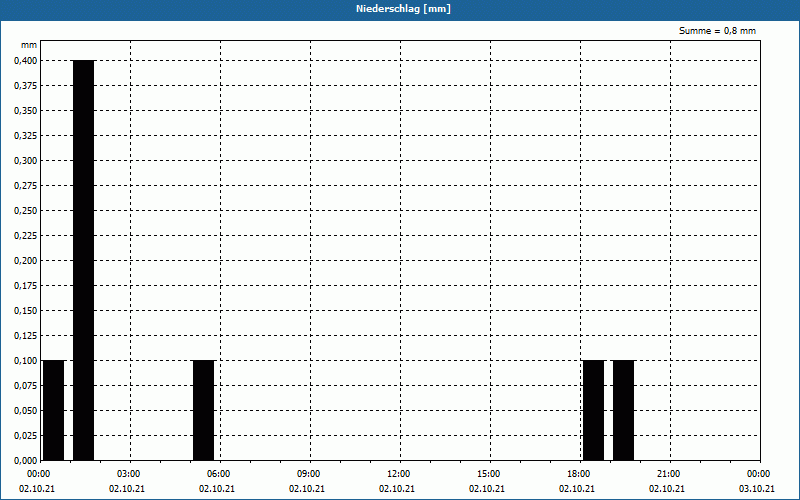Select the Summe = 0,8 mm total label
800x500 pixels.
[717, 31]
